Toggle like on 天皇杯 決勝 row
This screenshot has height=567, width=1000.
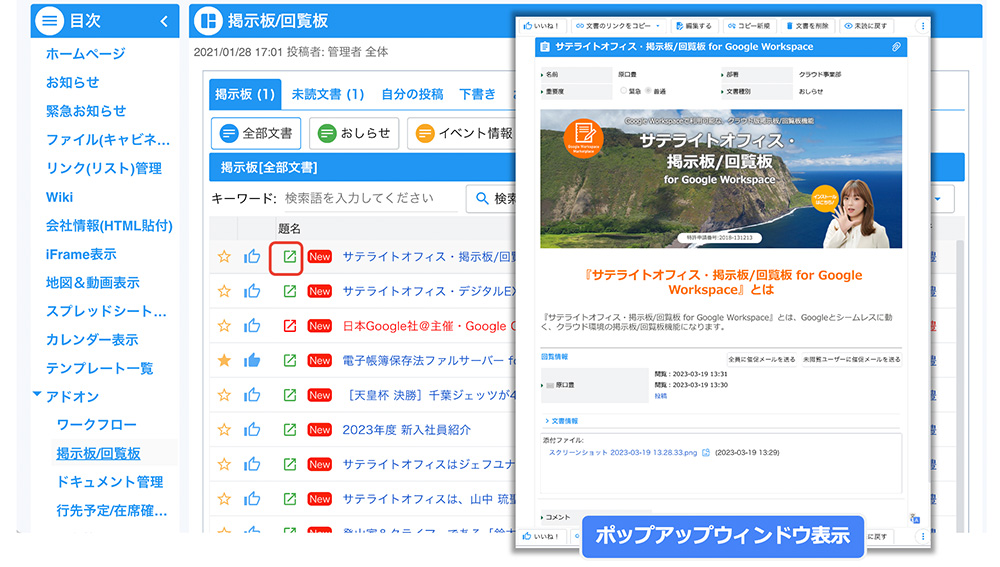pos(252,395)
